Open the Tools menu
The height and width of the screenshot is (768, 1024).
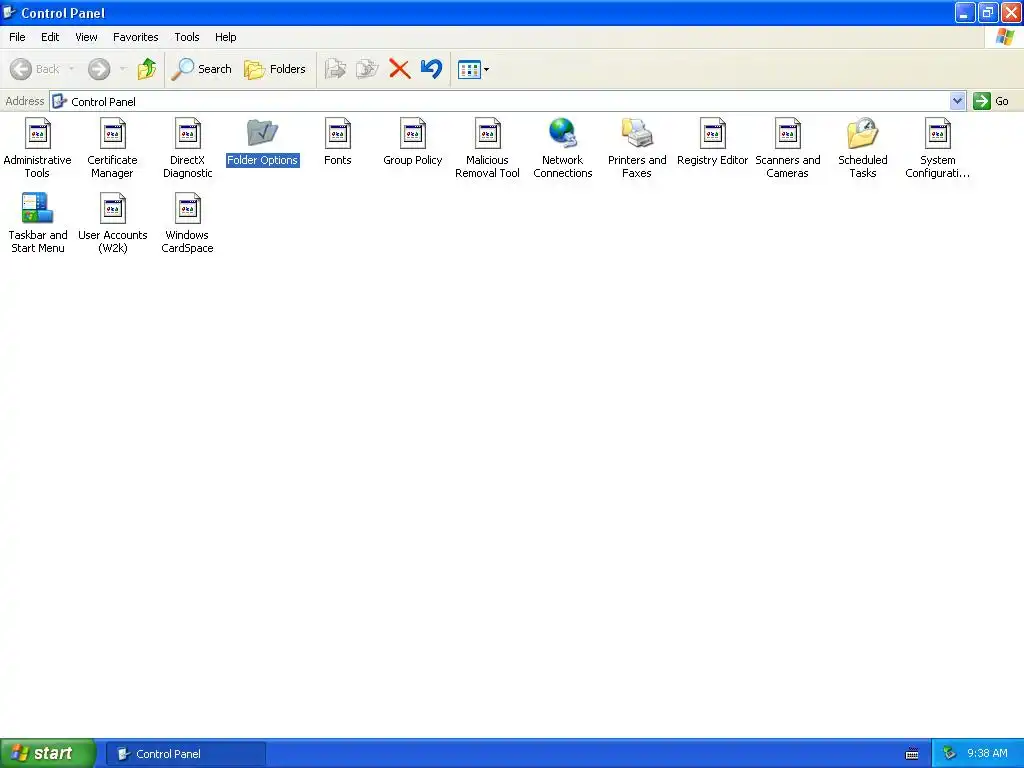tap(187, 37)
